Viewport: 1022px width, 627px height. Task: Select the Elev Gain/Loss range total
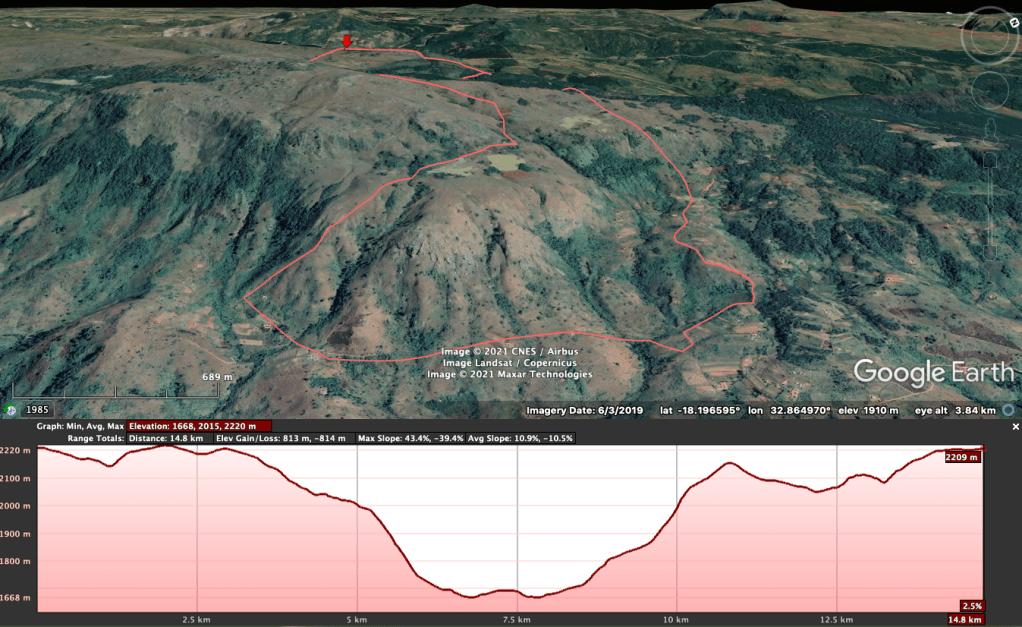pyautogui.click(x=281, y=439)
